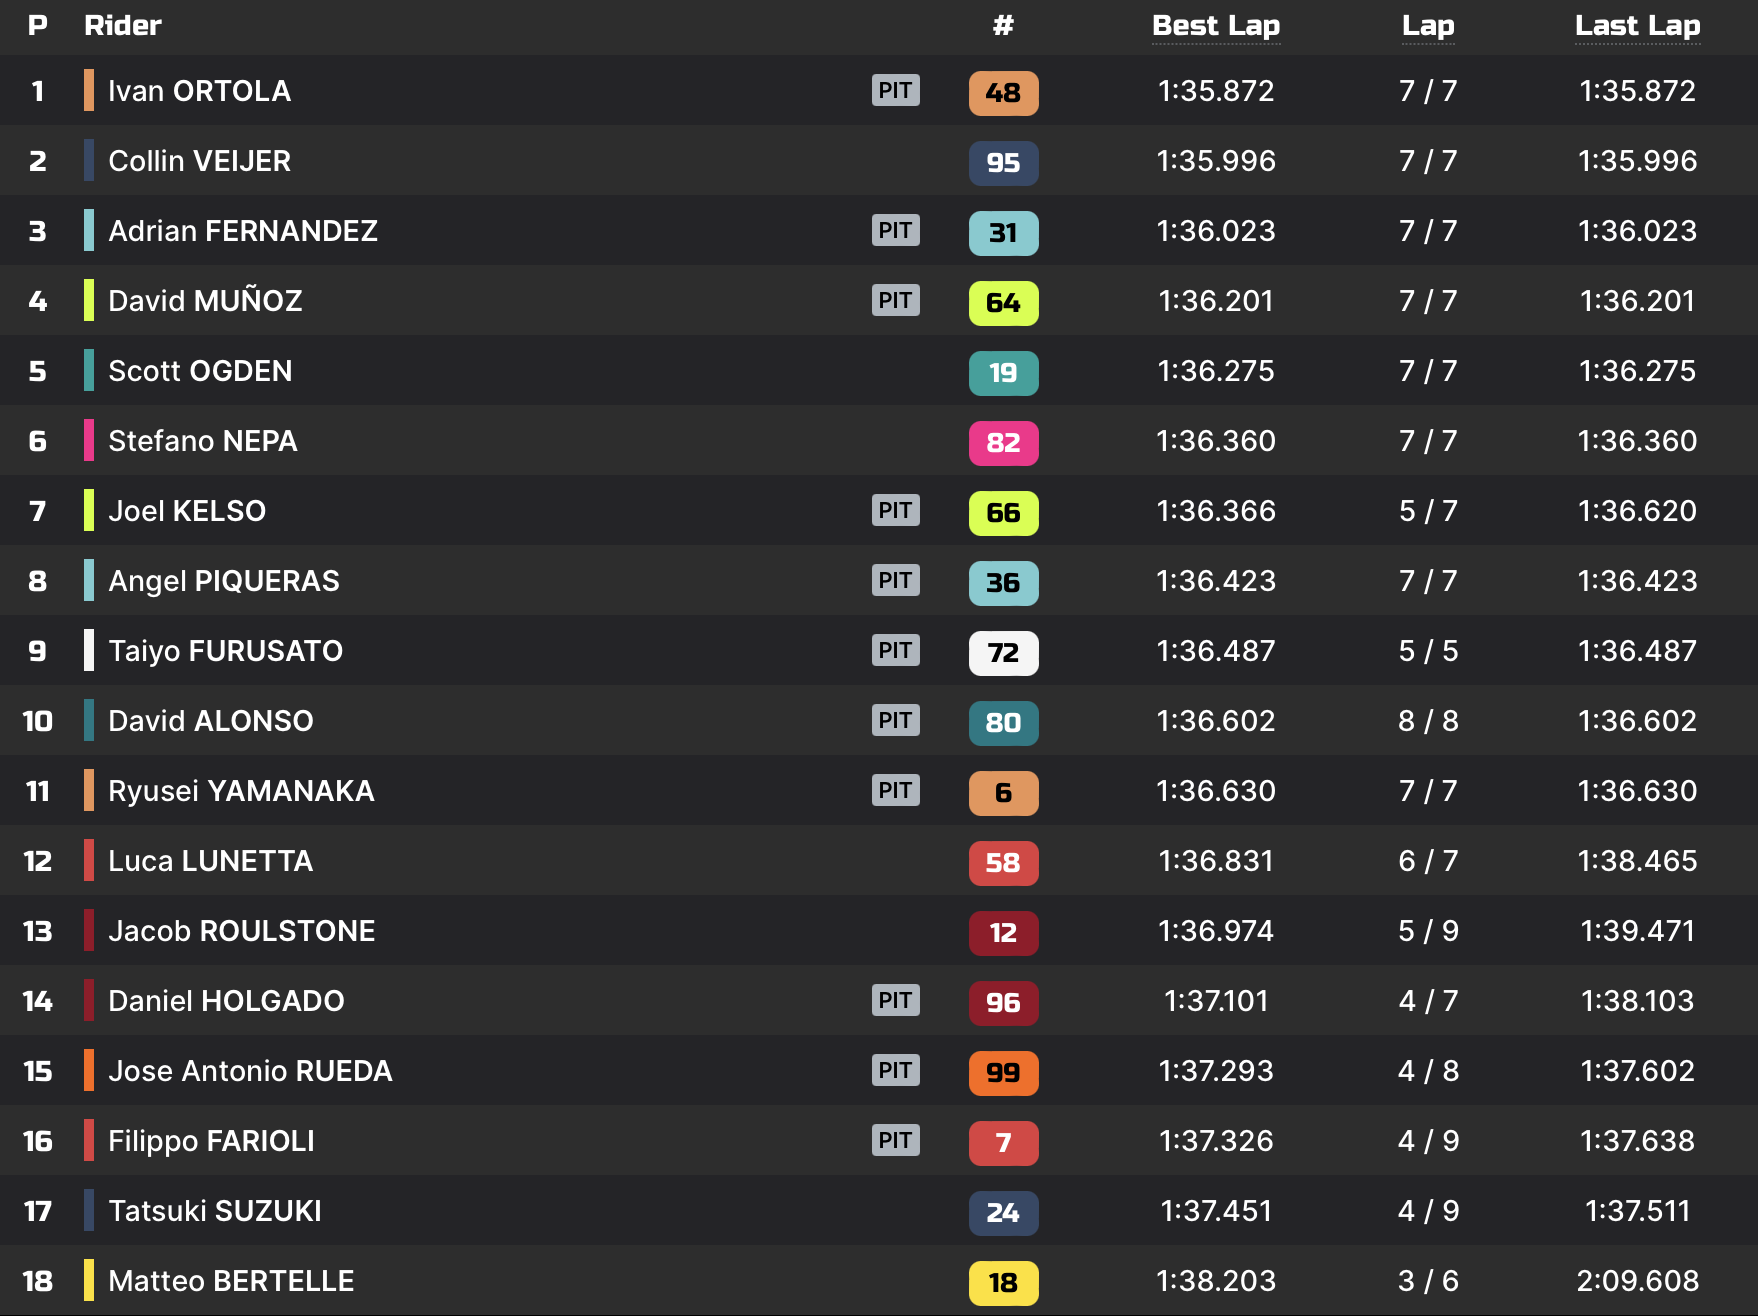Click the Last Lap column header
Screen dimensions: 1758x1316
coord(1637,26)
